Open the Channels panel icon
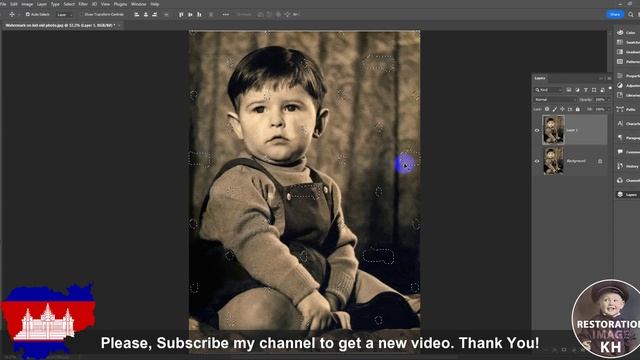This screenshot has height=360, width=640. coord(620,180)
